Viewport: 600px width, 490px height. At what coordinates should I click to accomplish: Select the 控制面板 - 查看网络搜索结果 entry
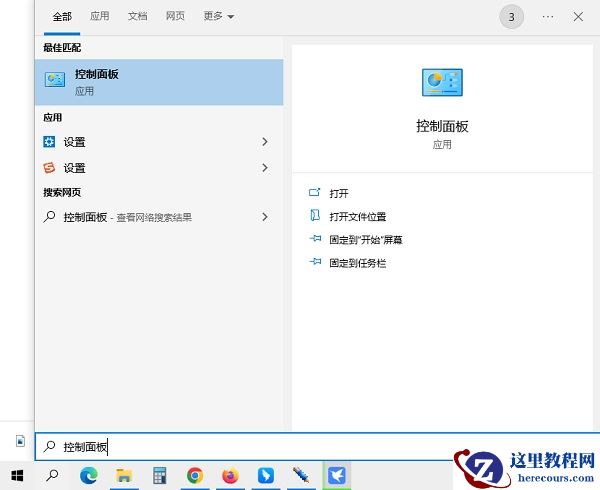point(159,217)
